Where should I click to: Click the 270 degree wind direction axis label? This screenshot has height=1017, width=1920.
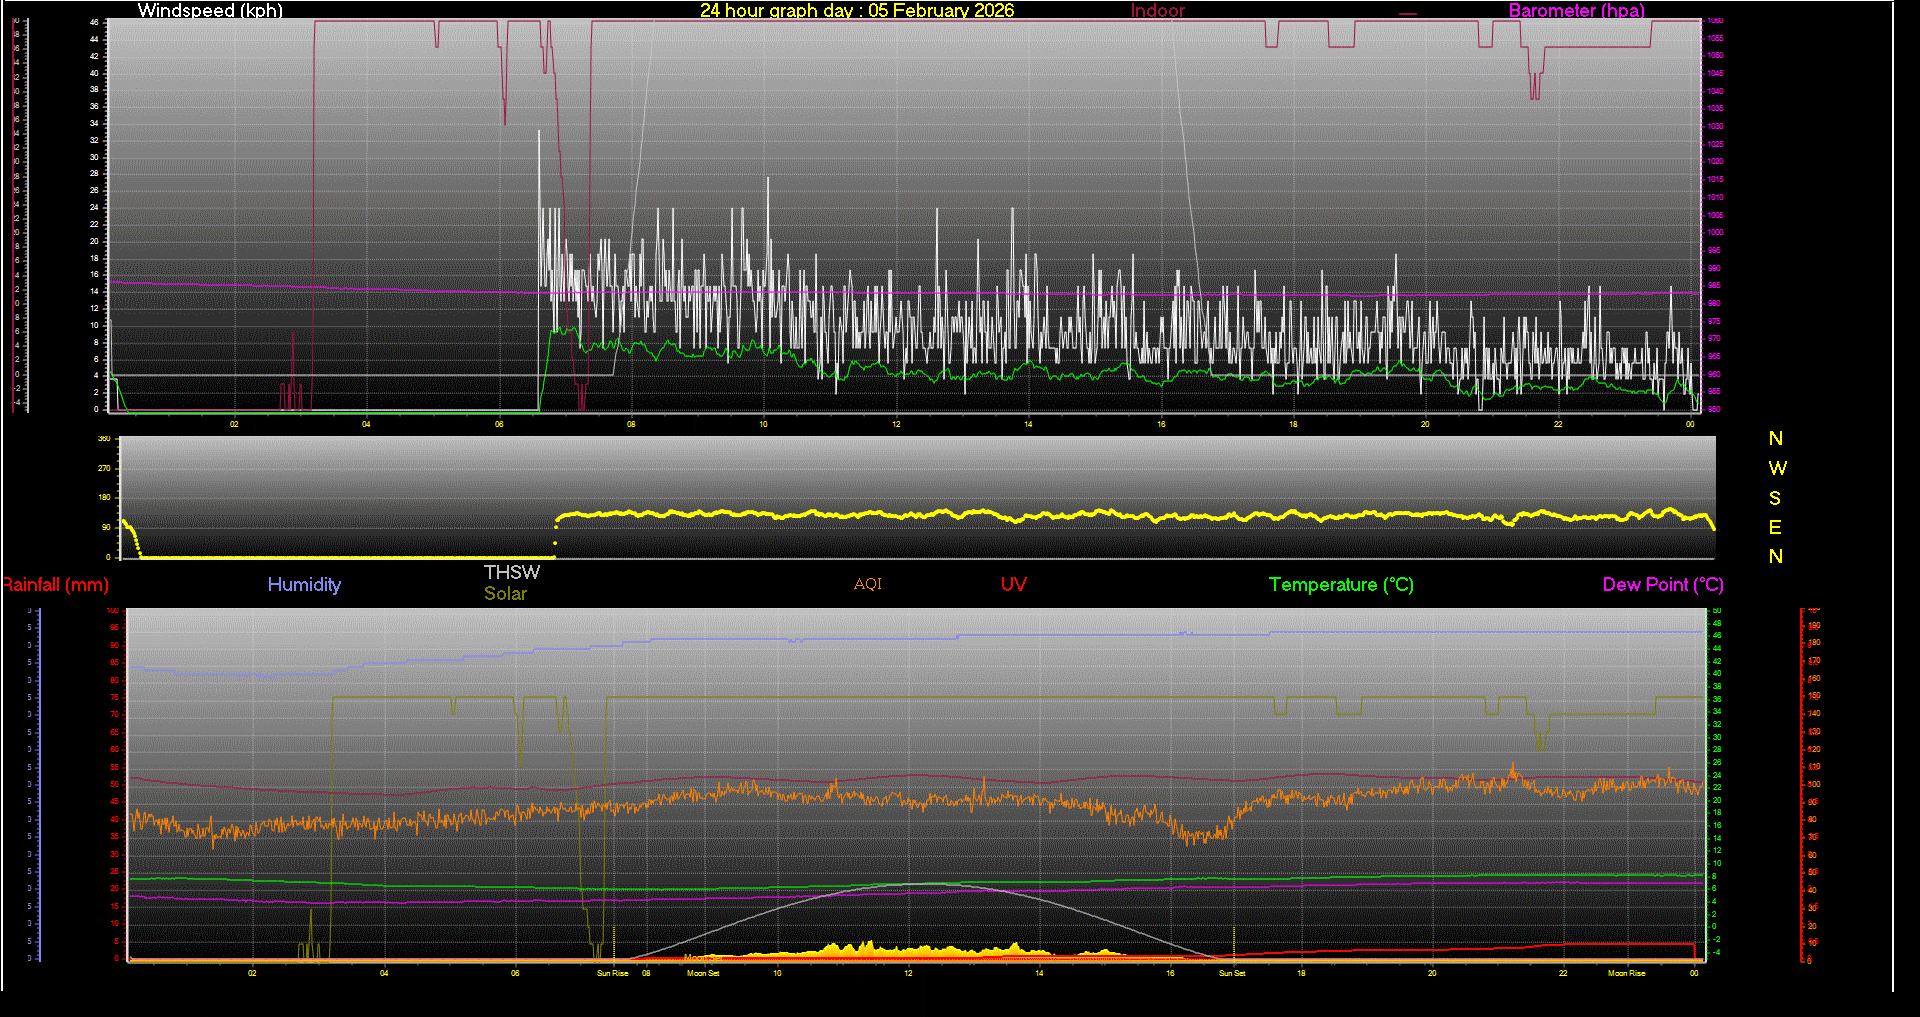tap(105, 468)
